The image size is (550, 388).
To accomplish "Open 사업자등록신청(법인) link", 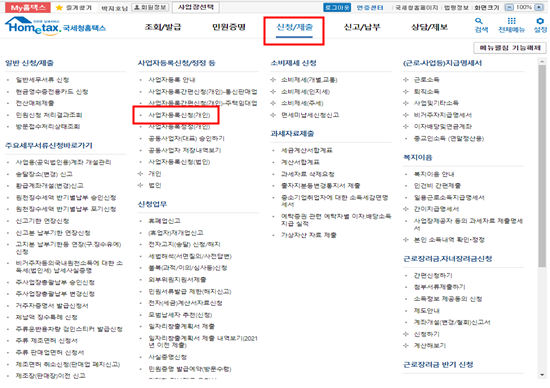I will (x=179, y=162).
